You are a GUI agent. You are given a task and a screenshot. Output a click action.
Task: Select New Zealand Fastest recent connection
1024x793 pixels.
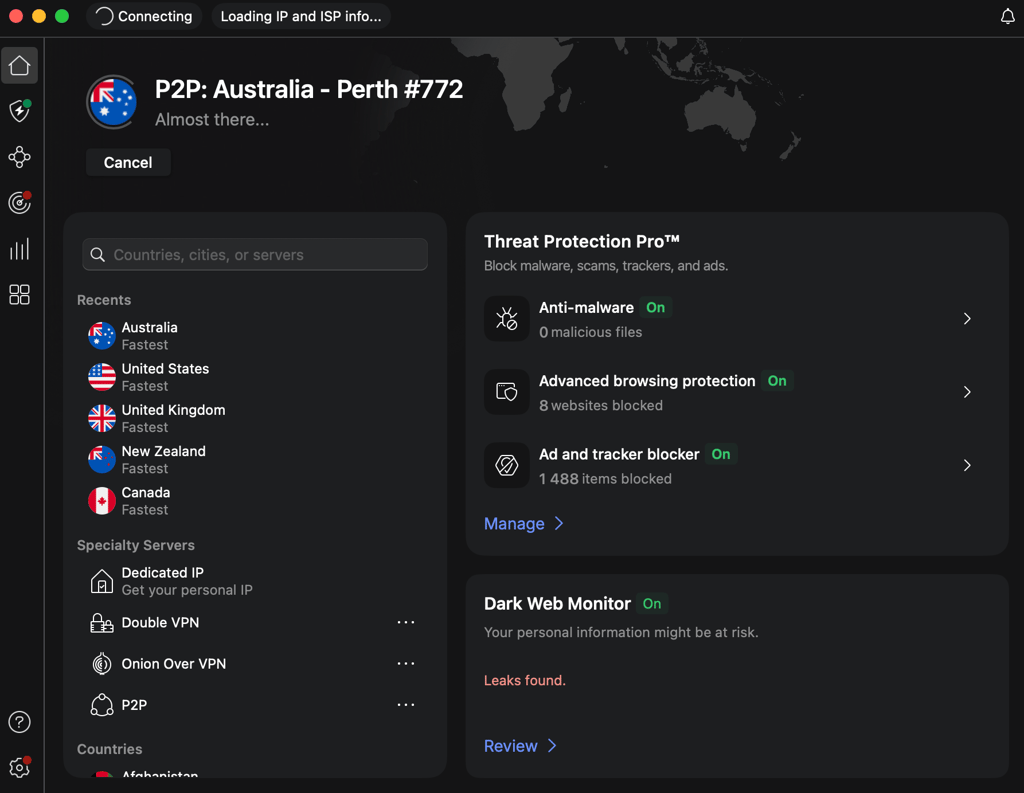255,459
